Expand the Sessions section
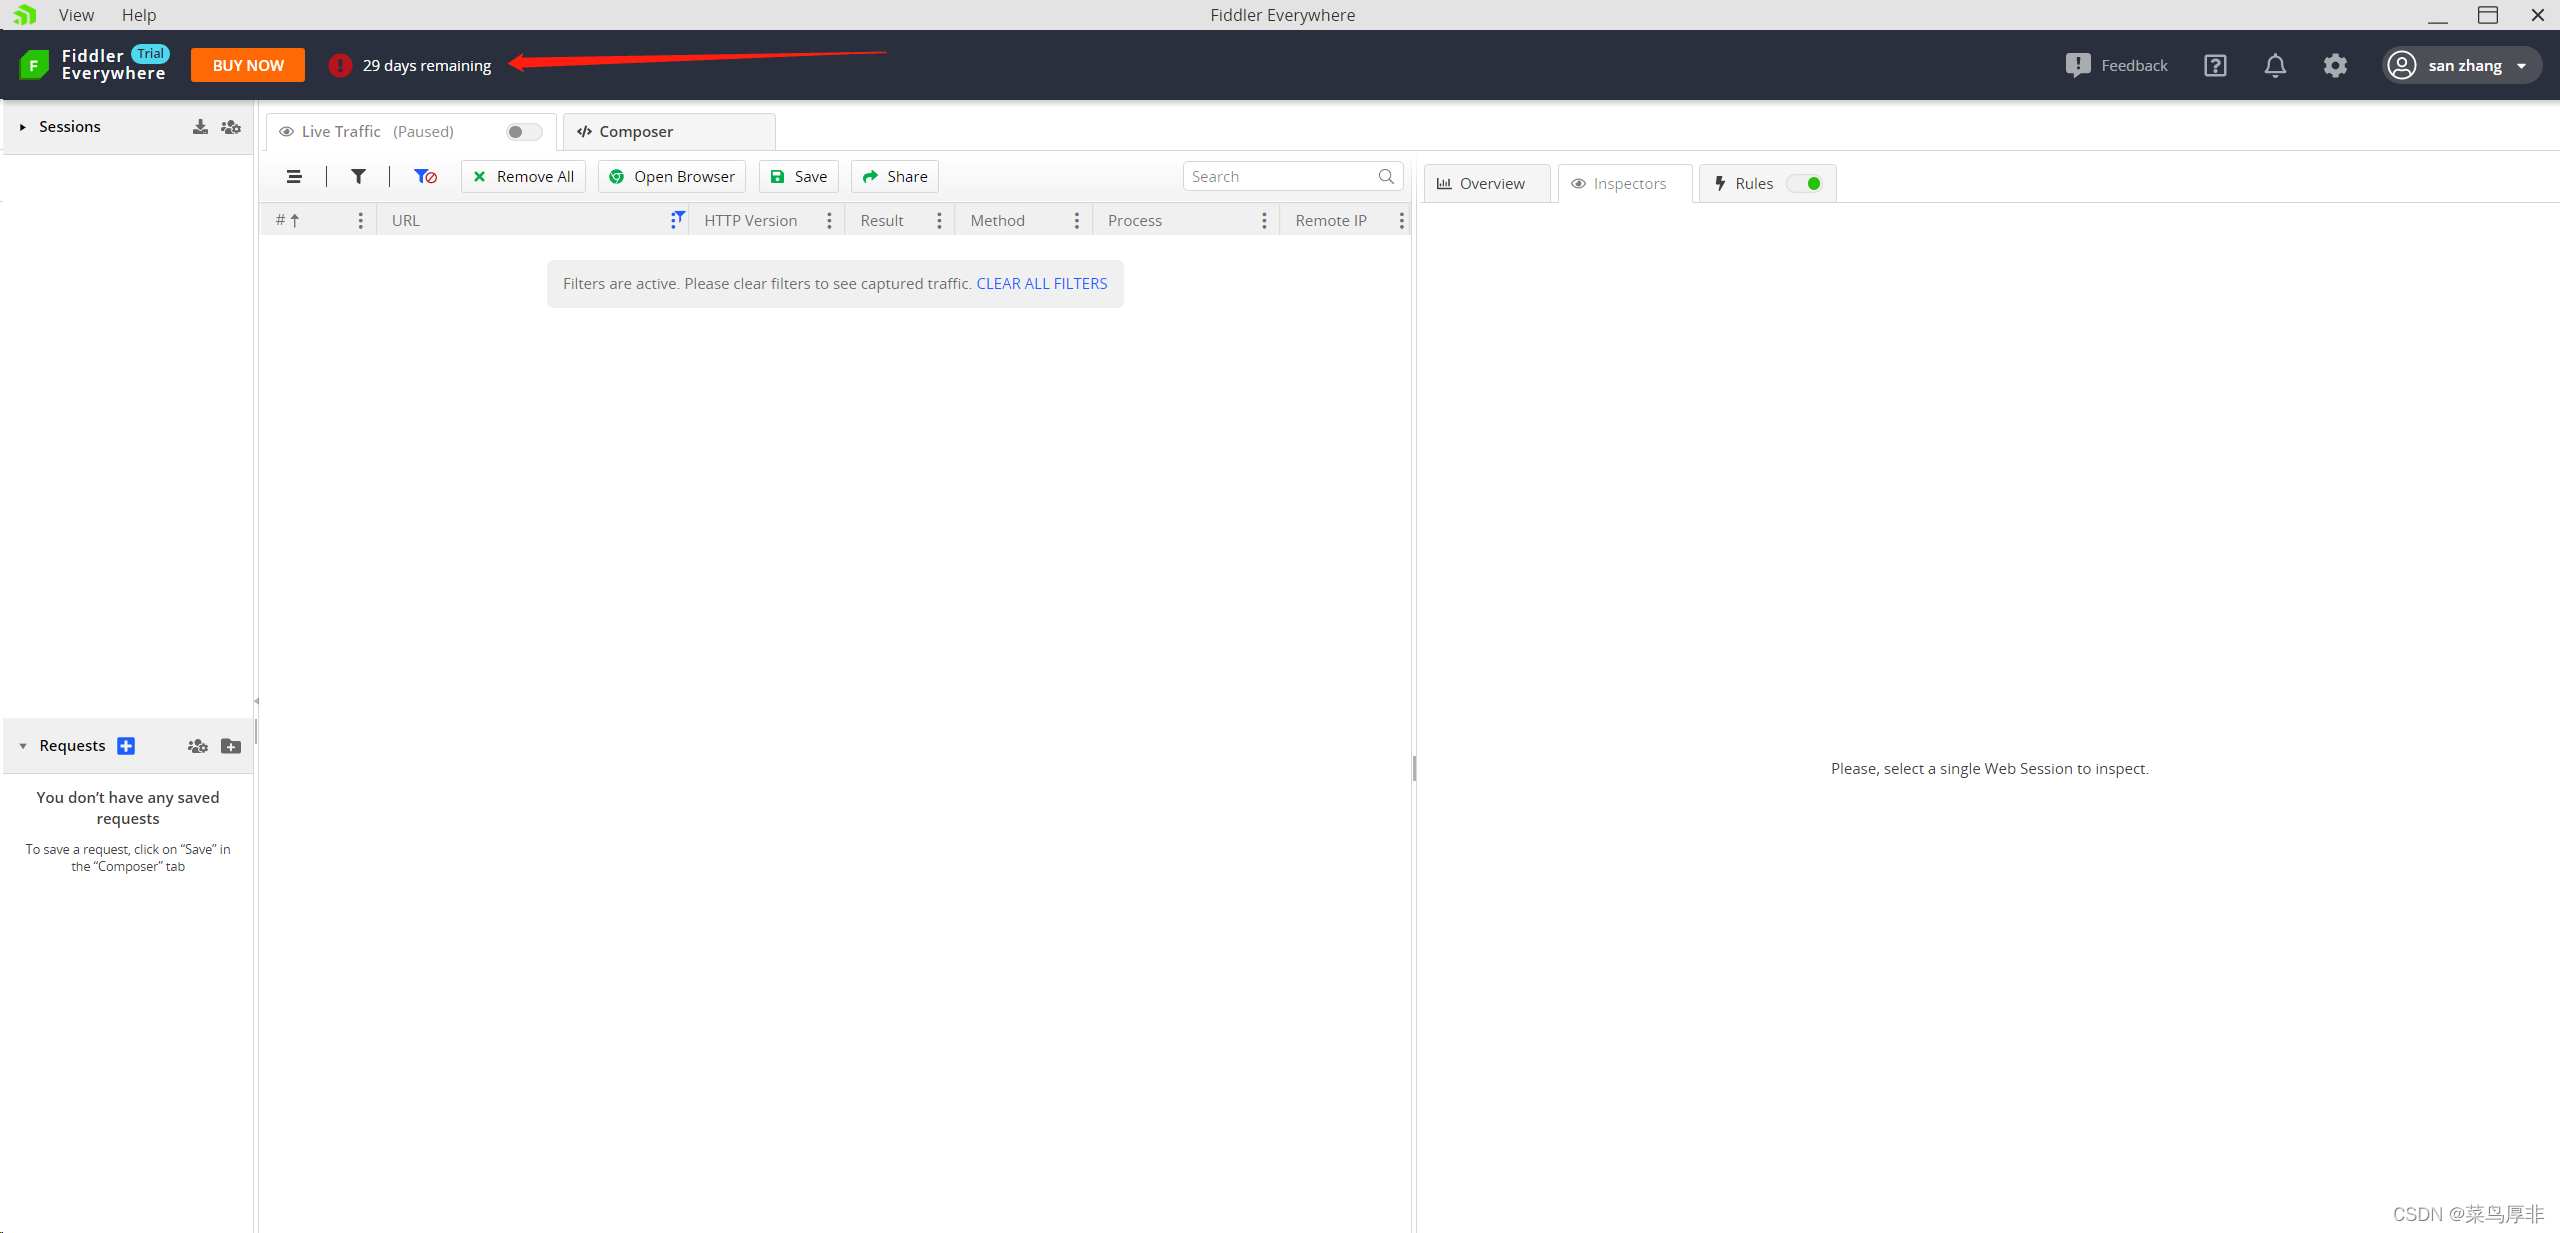Viewport: 2560px width, 1233px height. [x=23, y=127]
